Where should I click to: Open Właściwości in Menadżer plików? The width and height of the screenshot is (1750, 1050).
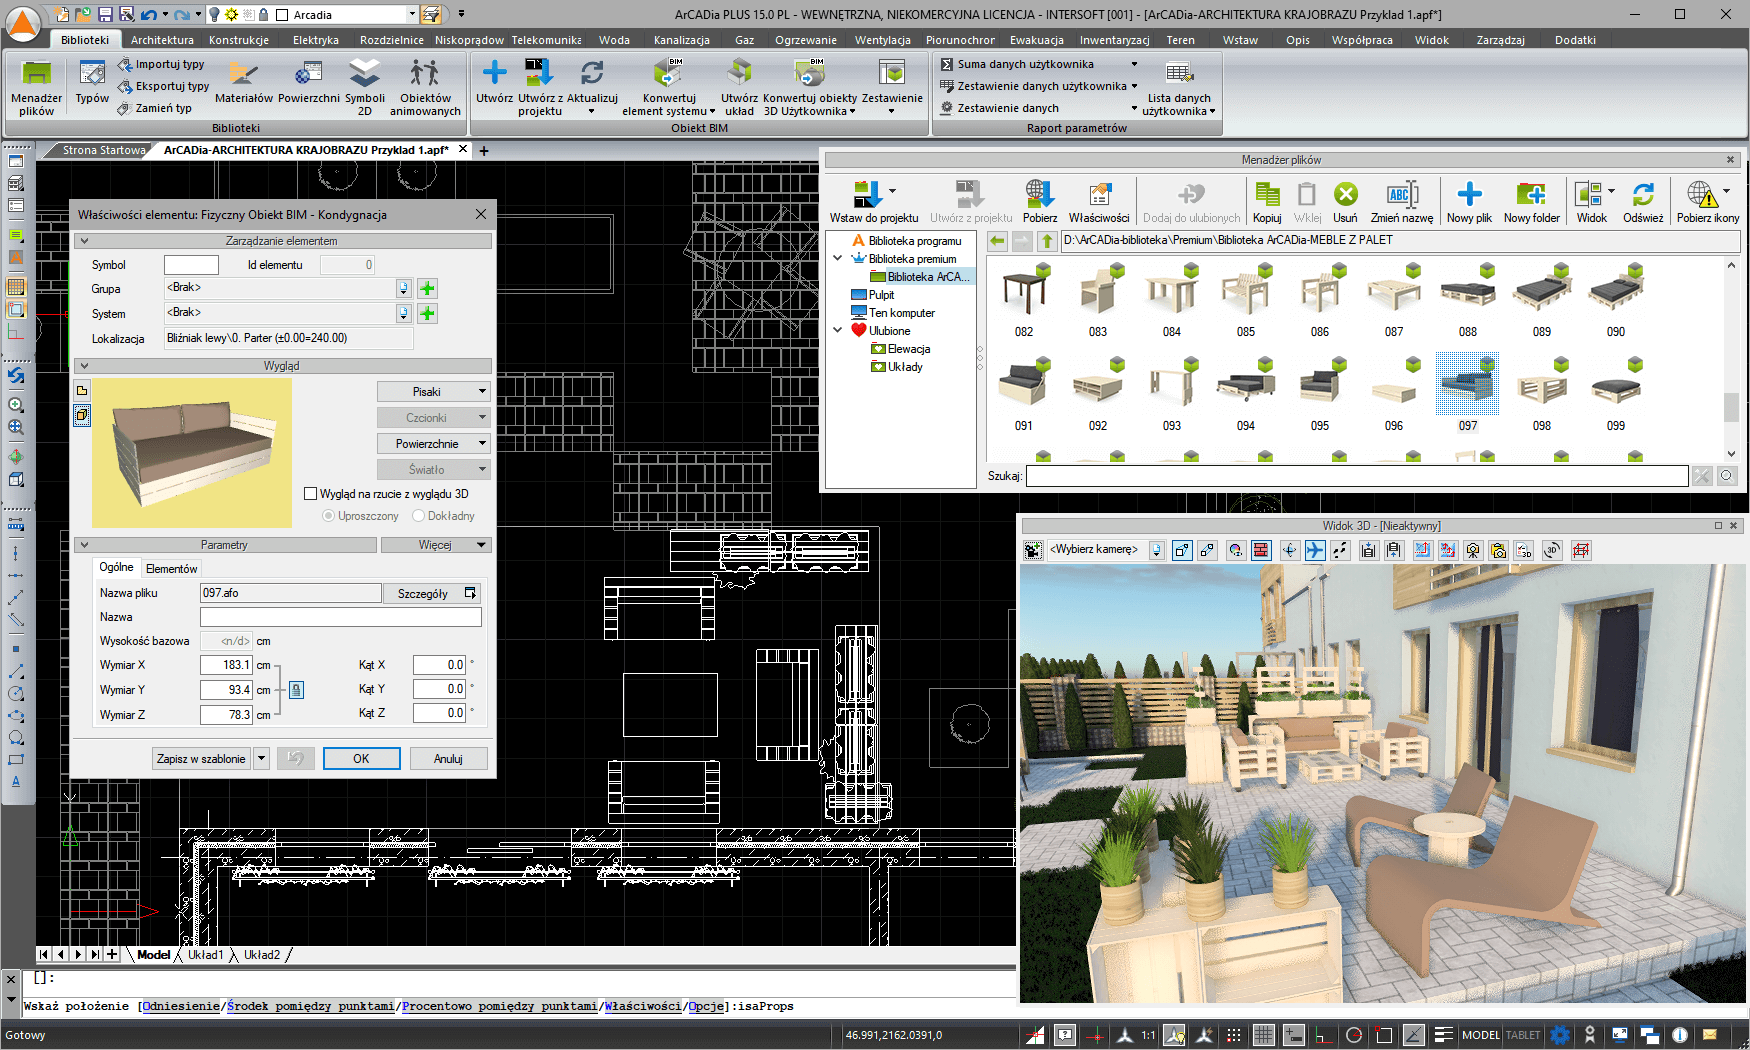pos(1098,201)
